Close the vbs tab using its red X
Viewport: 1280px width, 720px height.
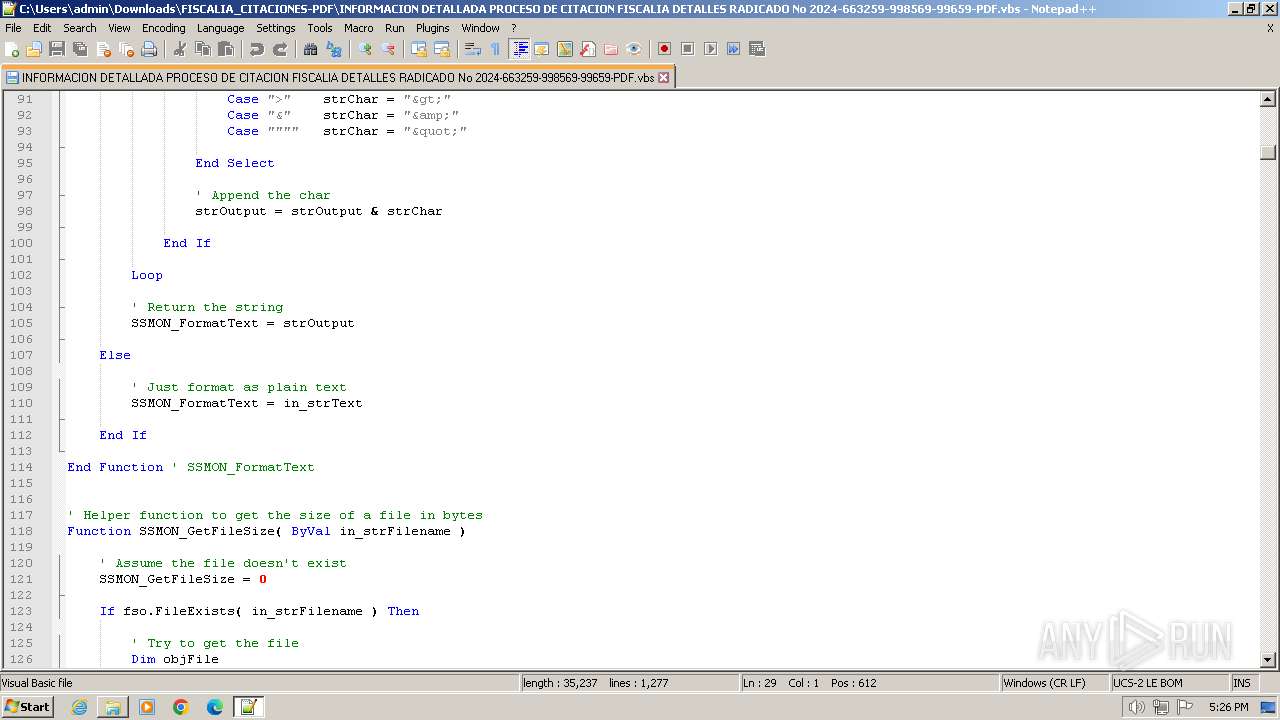pos(663,77)
